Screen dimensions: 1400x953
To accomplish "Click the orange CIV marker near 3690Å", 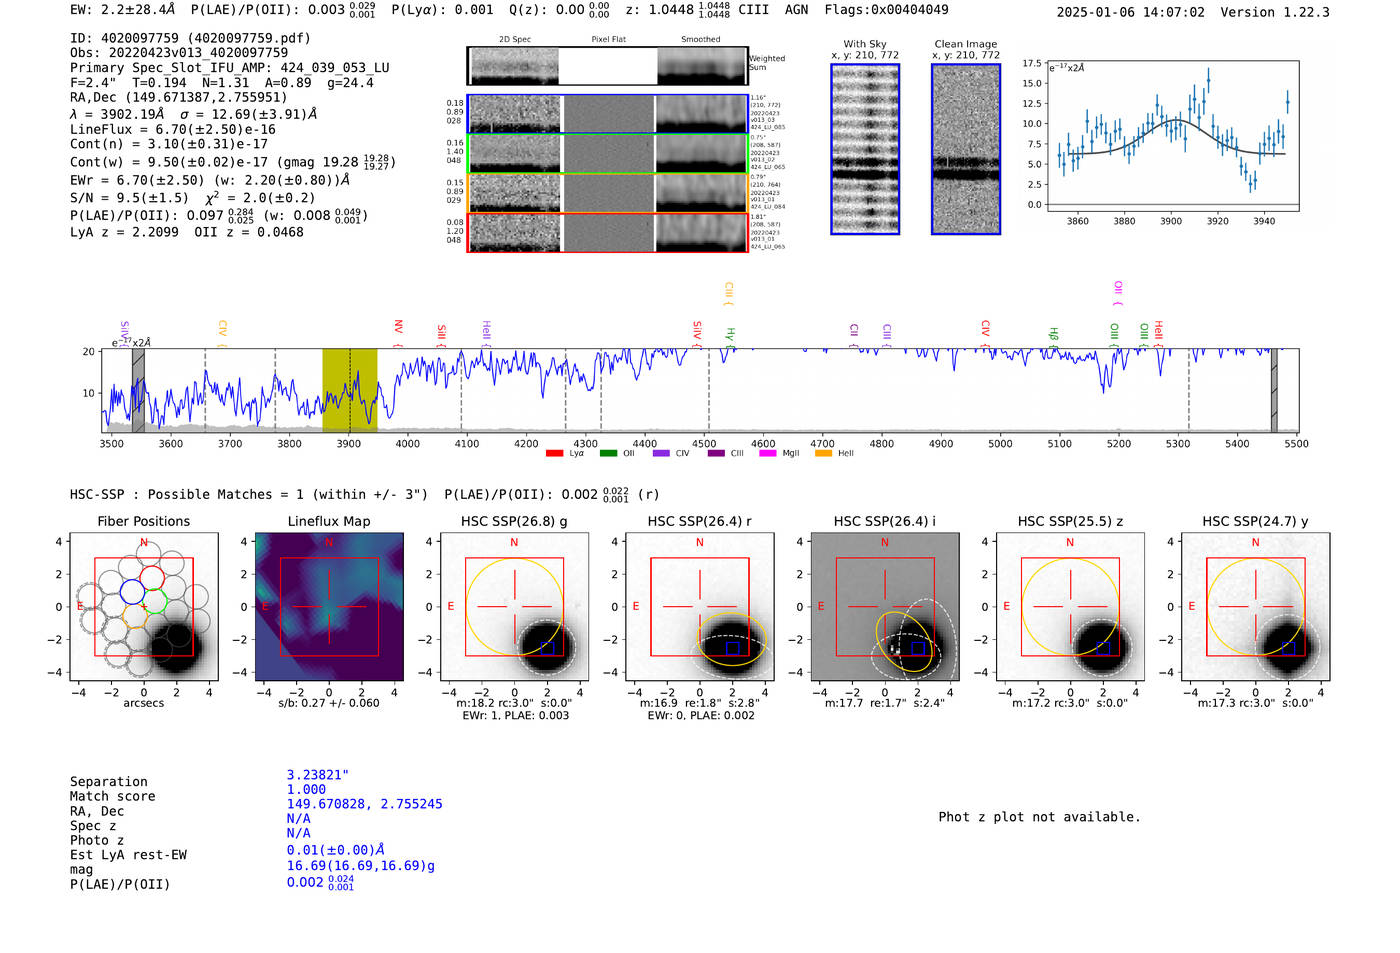I will [222, 333].
